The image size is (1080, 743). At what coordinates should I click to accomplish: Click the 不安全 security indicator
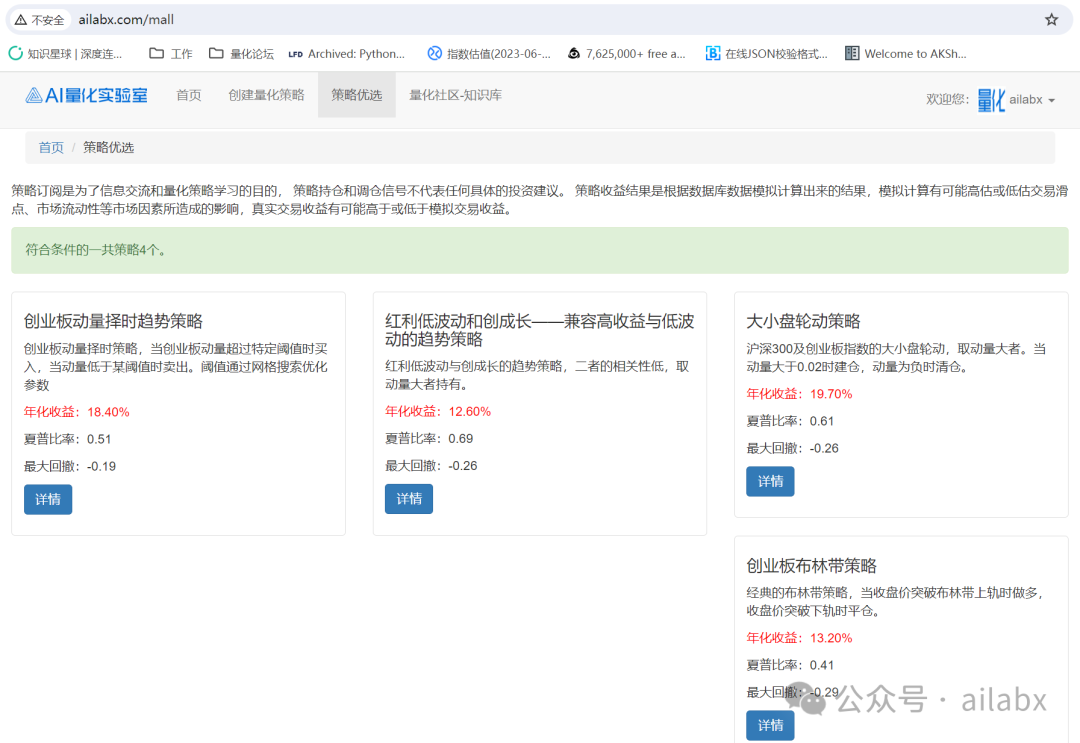pyautogui.click(x=40, y=19)
